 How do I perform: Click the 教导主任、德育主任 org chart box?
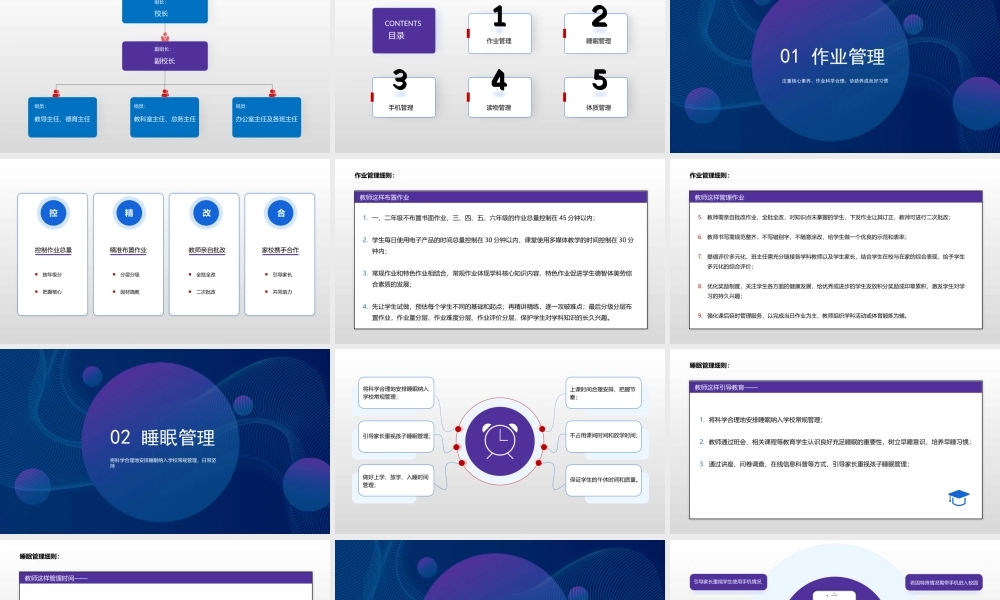(62, 117)
